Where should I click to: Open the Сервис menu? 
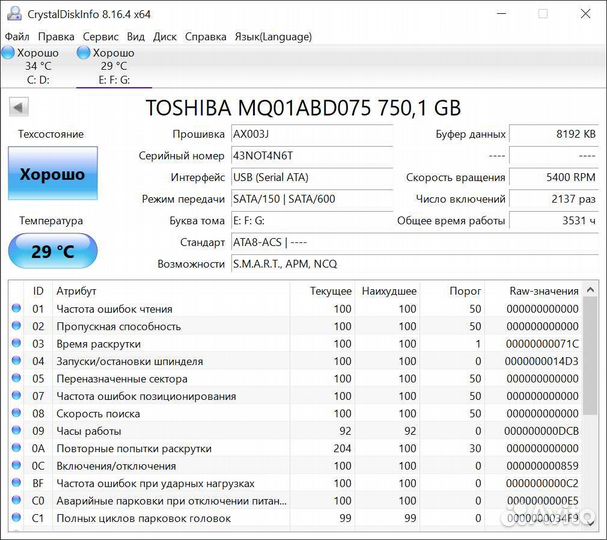[100, 37]
